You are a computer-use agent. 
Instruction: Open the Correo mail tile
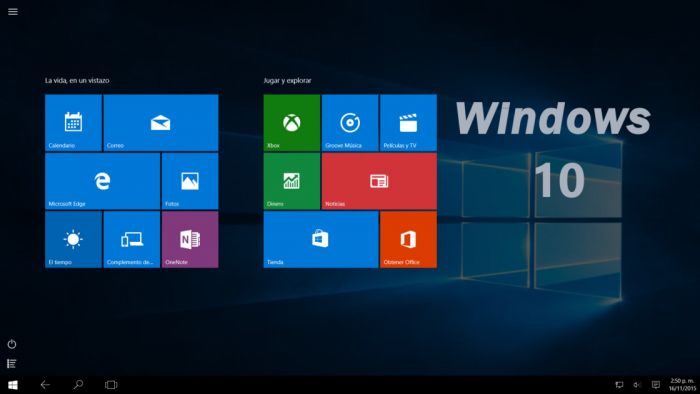(161, 123)
